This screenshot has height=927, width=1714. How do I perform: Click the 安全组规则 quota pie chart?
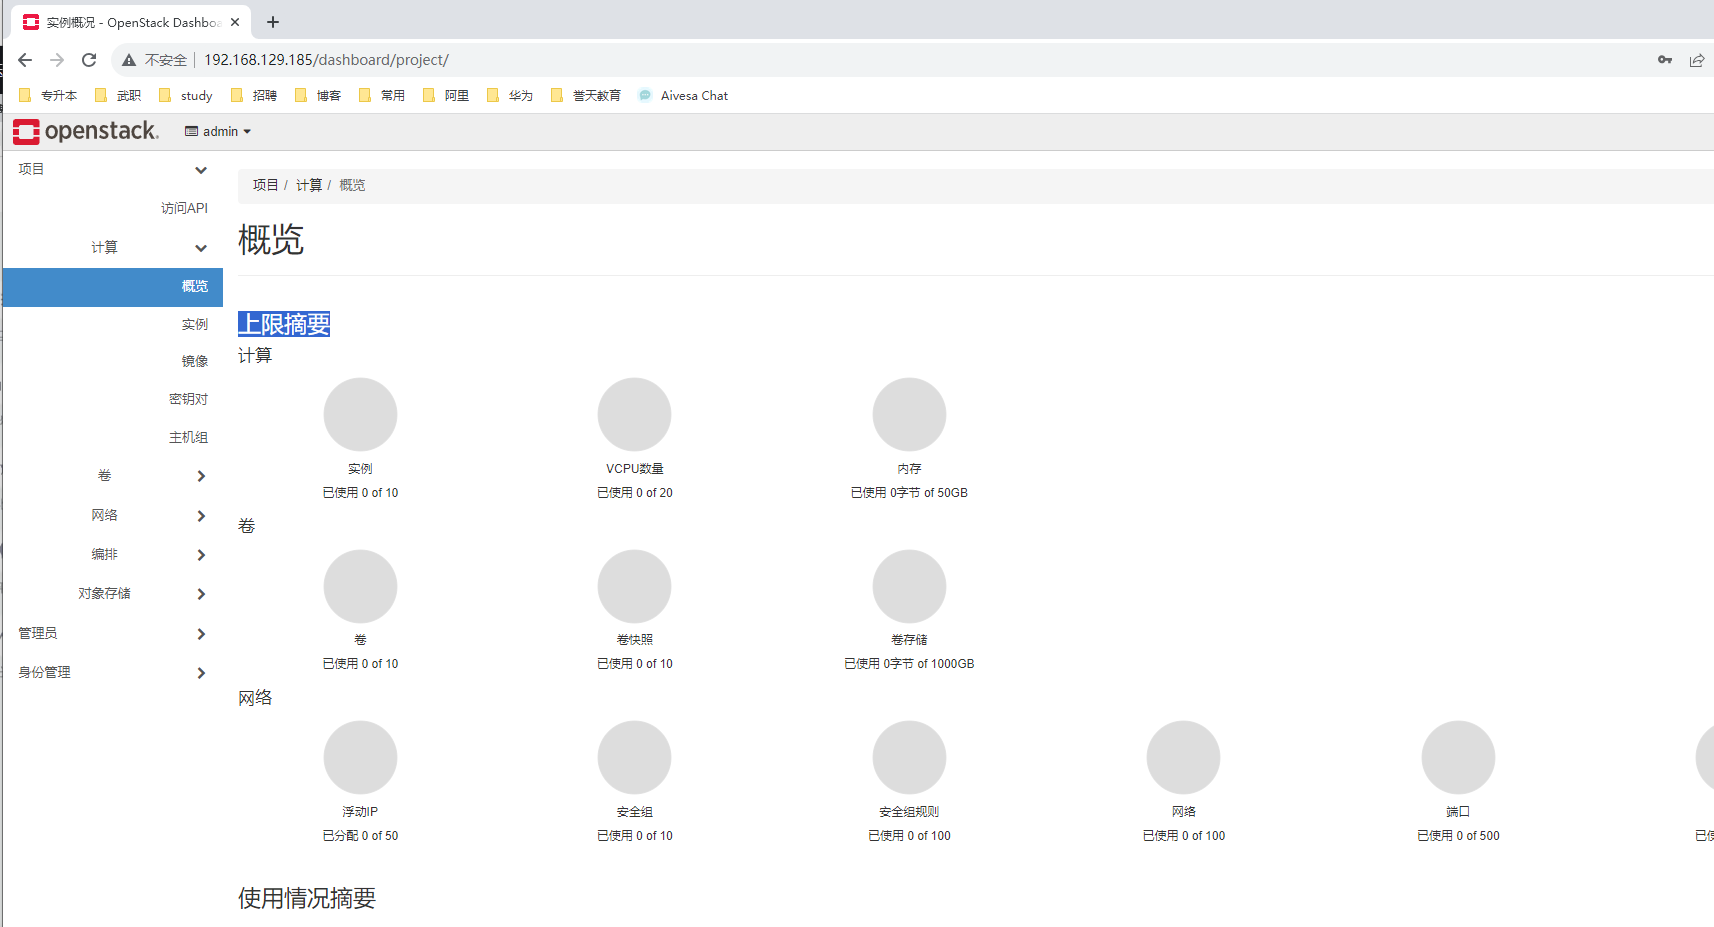tap(909, 757)
